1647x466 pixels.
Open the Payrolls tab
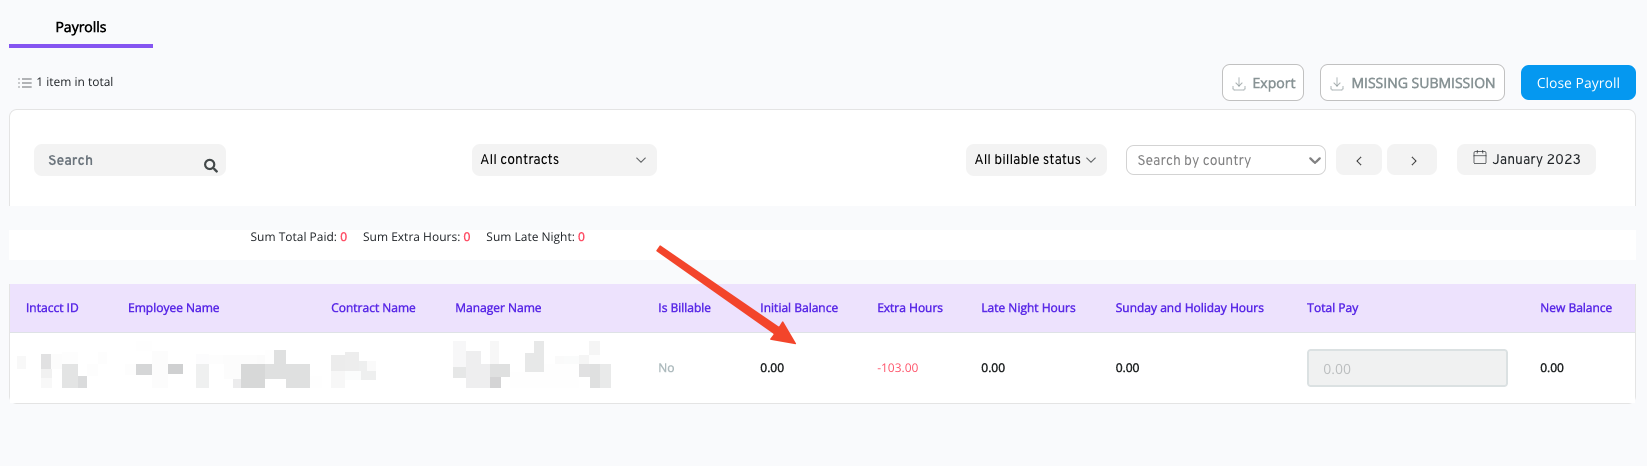pos(81,27)
